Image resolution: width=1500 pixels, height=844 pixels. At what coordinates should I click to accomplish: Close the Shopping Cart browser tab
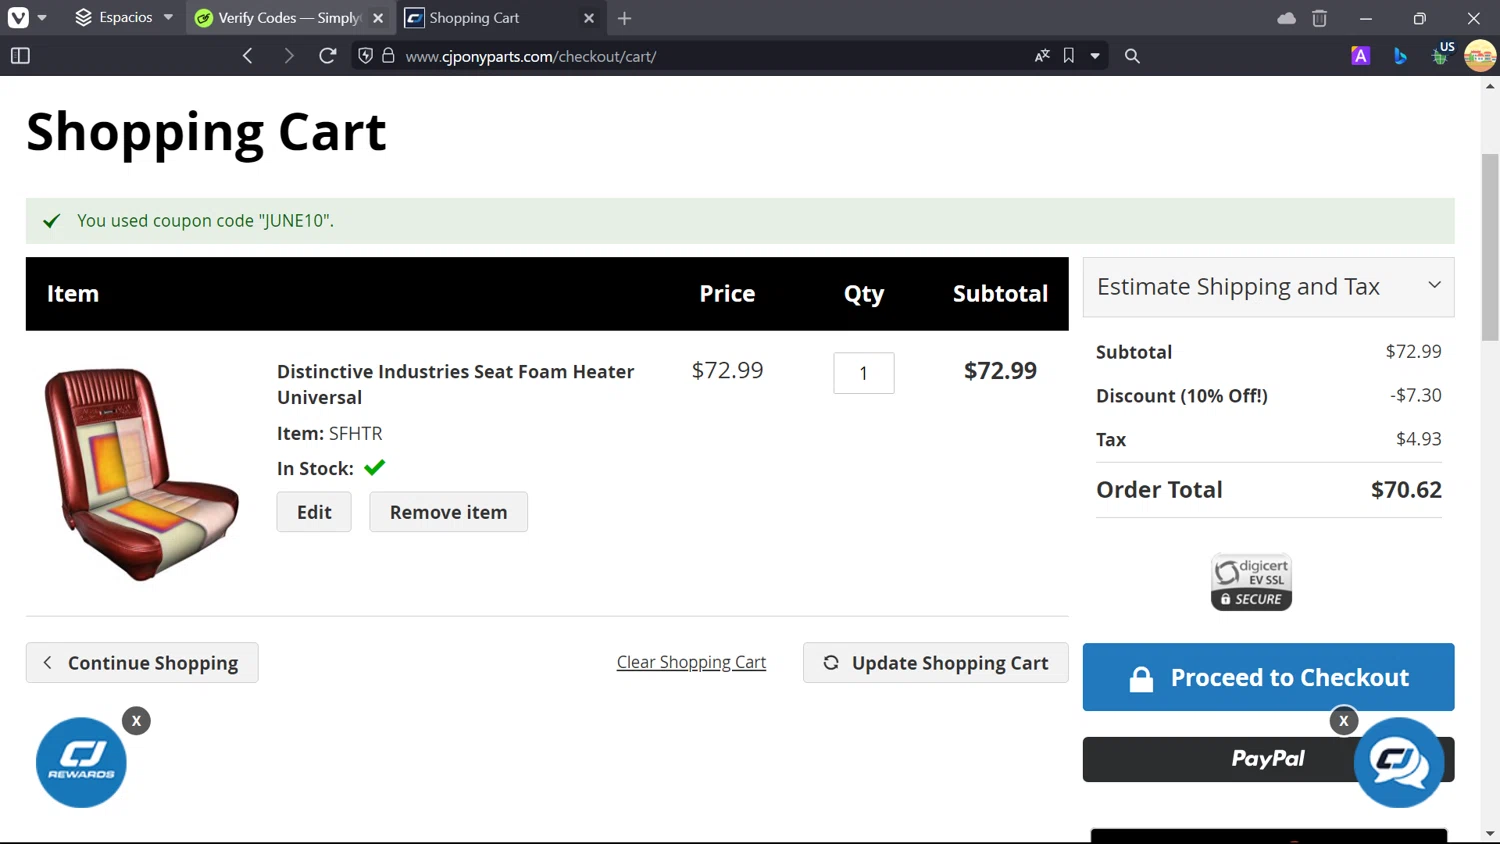click(x=589, y=18)
